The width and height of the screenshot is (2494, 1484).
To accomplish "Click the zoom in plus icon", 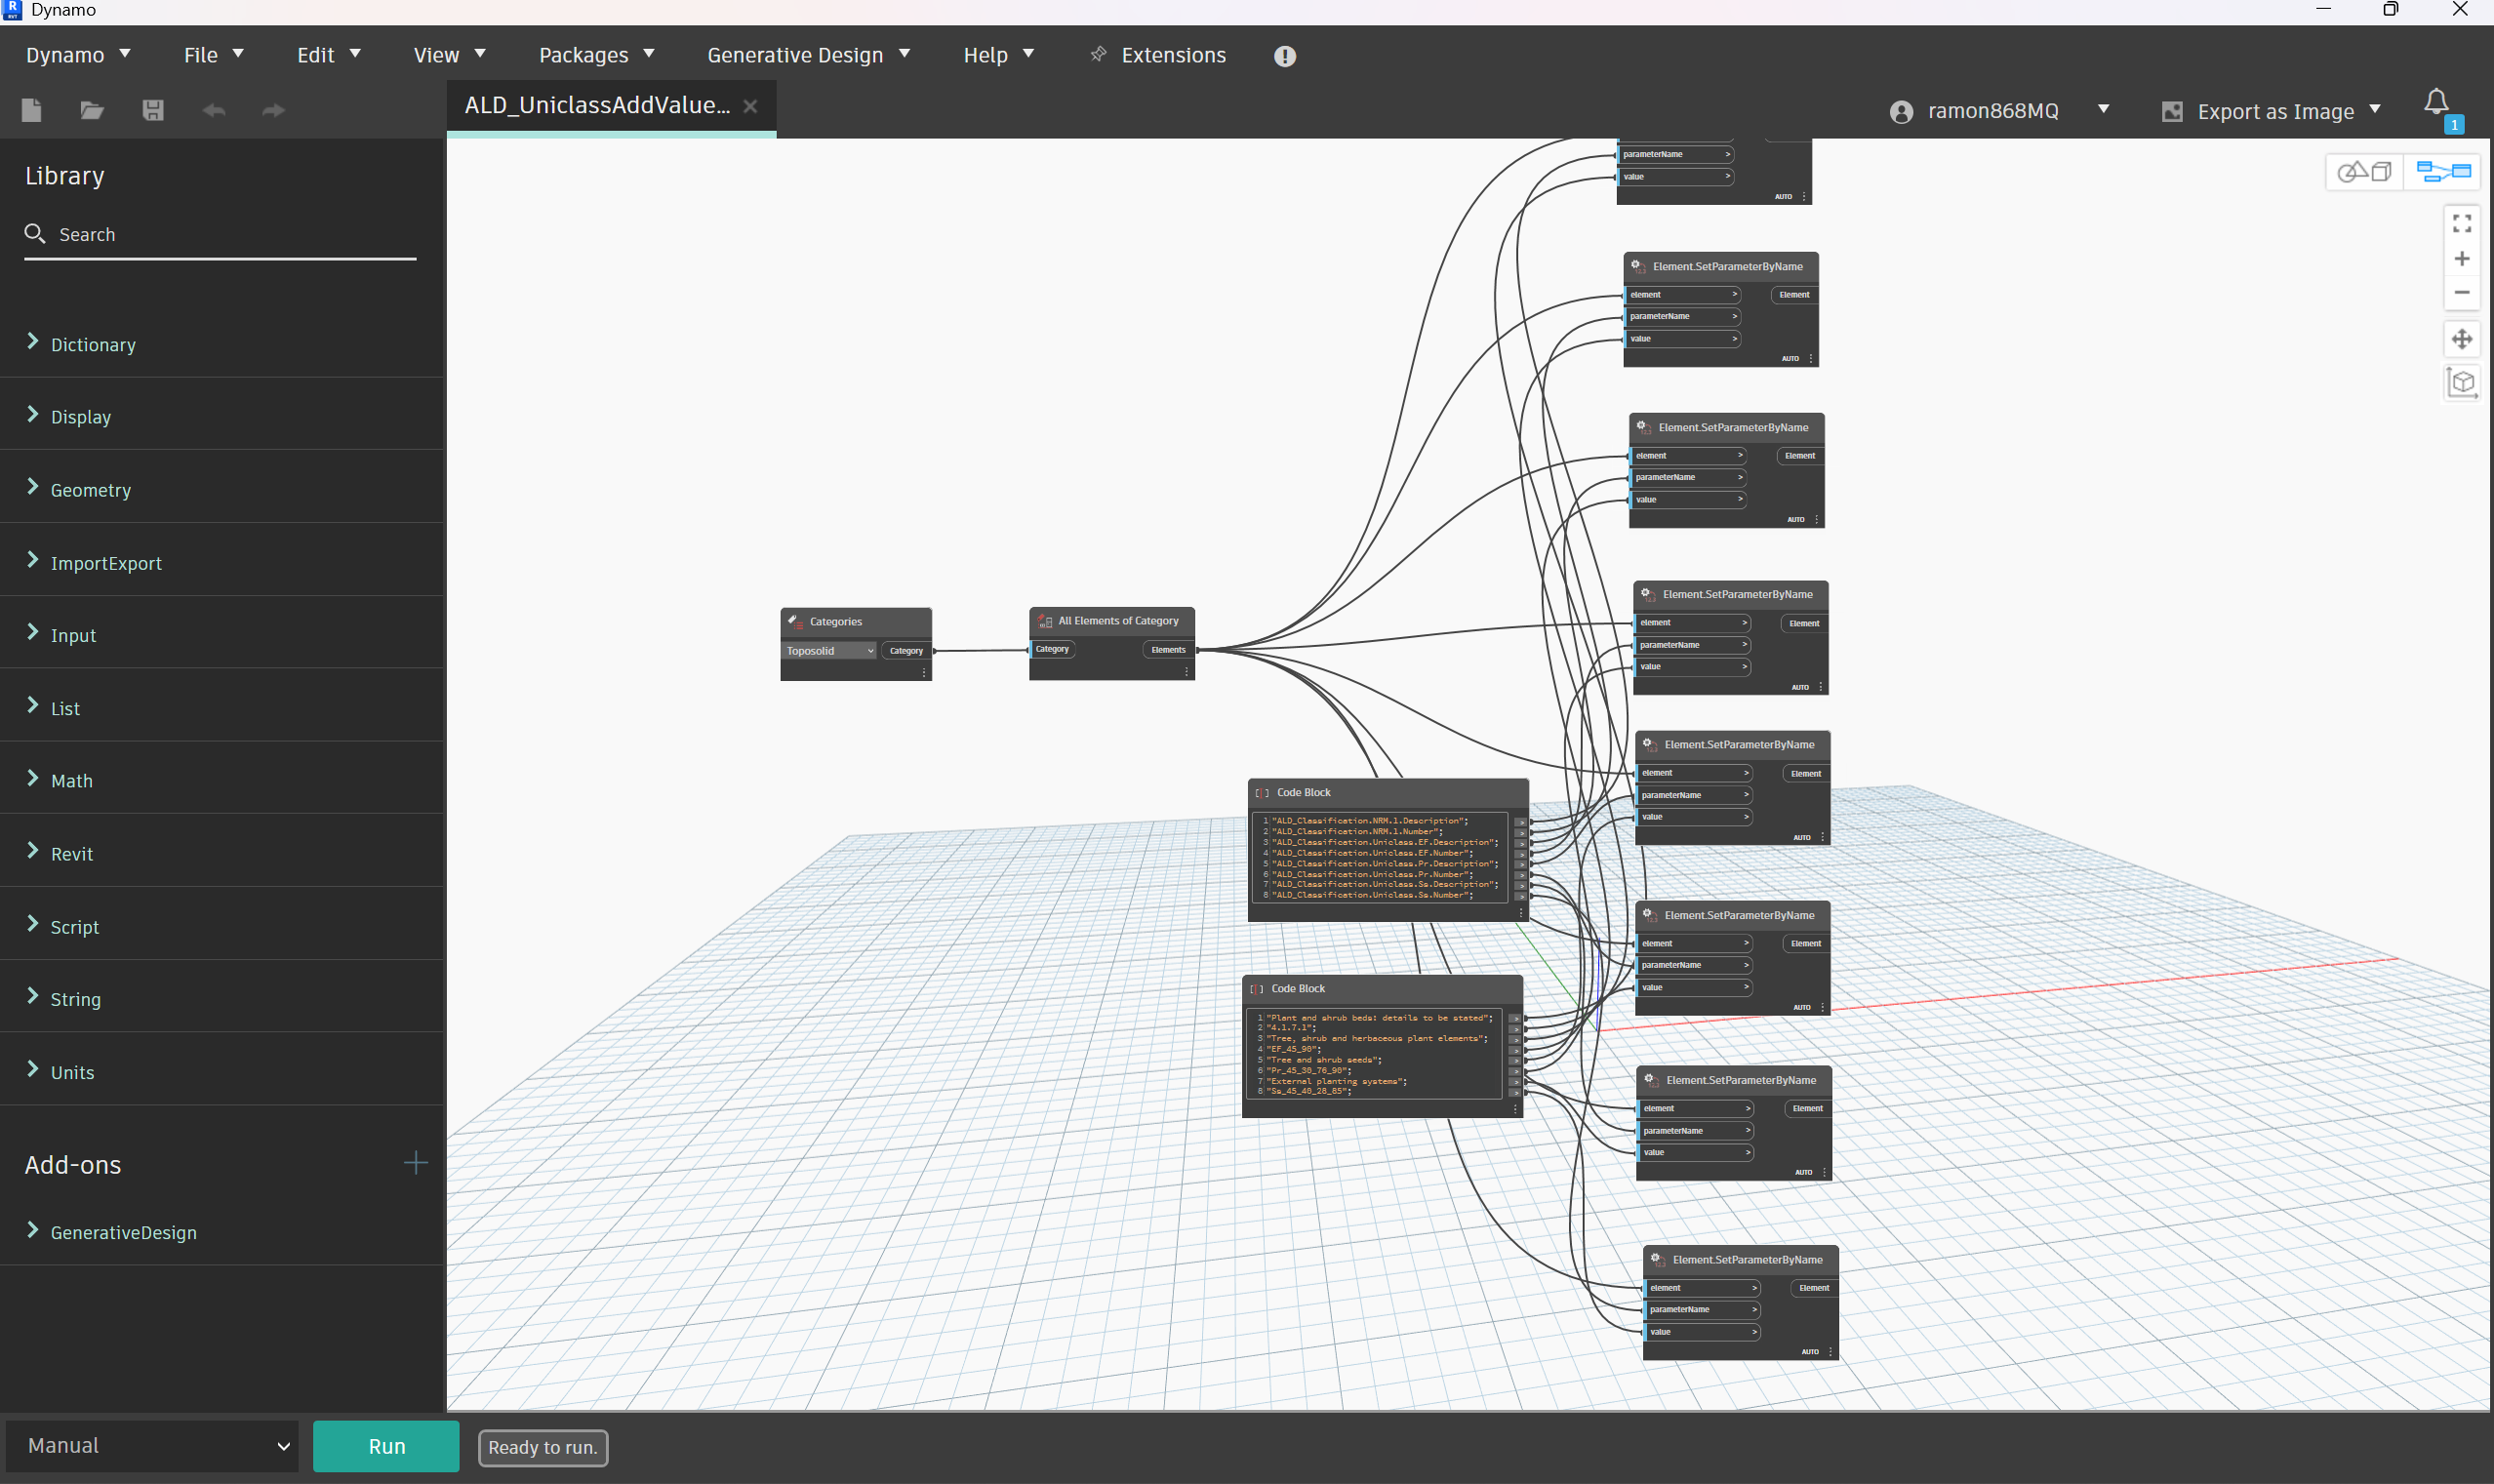I will coord(2462,259).
